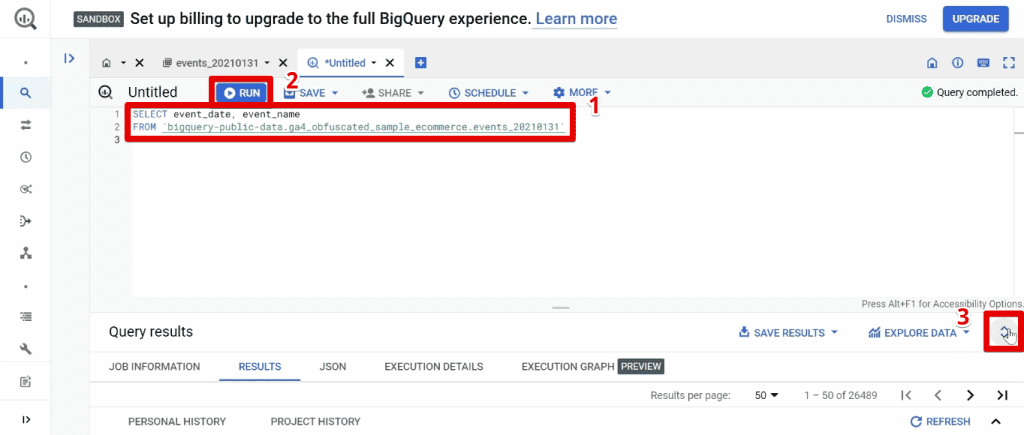Open the MORE gear dropdown
The height and width of the screenshot is (435, 1024).
click(x=581, y=93)
